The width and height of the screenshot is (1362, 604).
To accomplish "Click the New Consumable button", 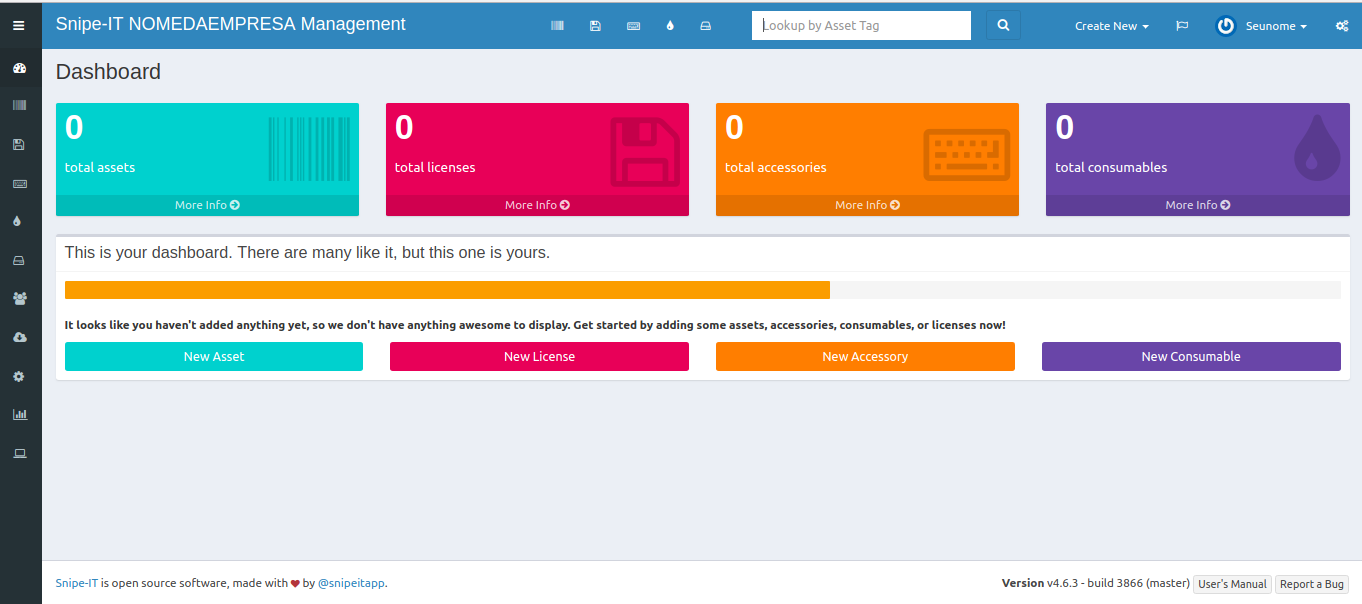I will (x=1191, y=356).
